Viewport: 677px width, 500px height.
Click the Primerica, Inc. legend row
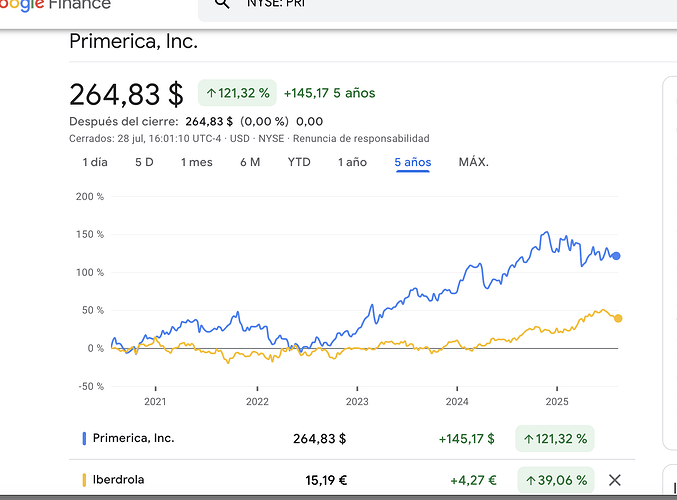tap(133, 438)
